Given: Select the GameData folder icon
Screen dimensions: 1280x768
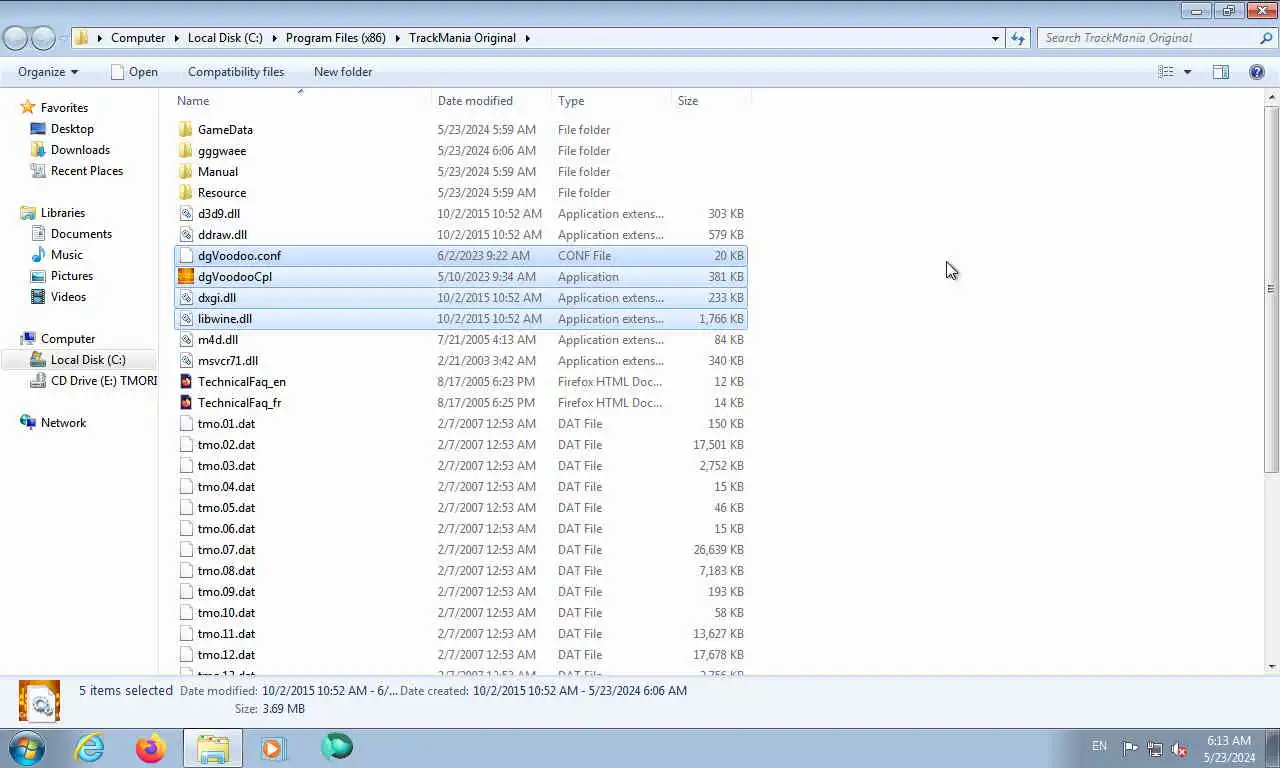Looking at the screenshot, I should pos(185,130).
